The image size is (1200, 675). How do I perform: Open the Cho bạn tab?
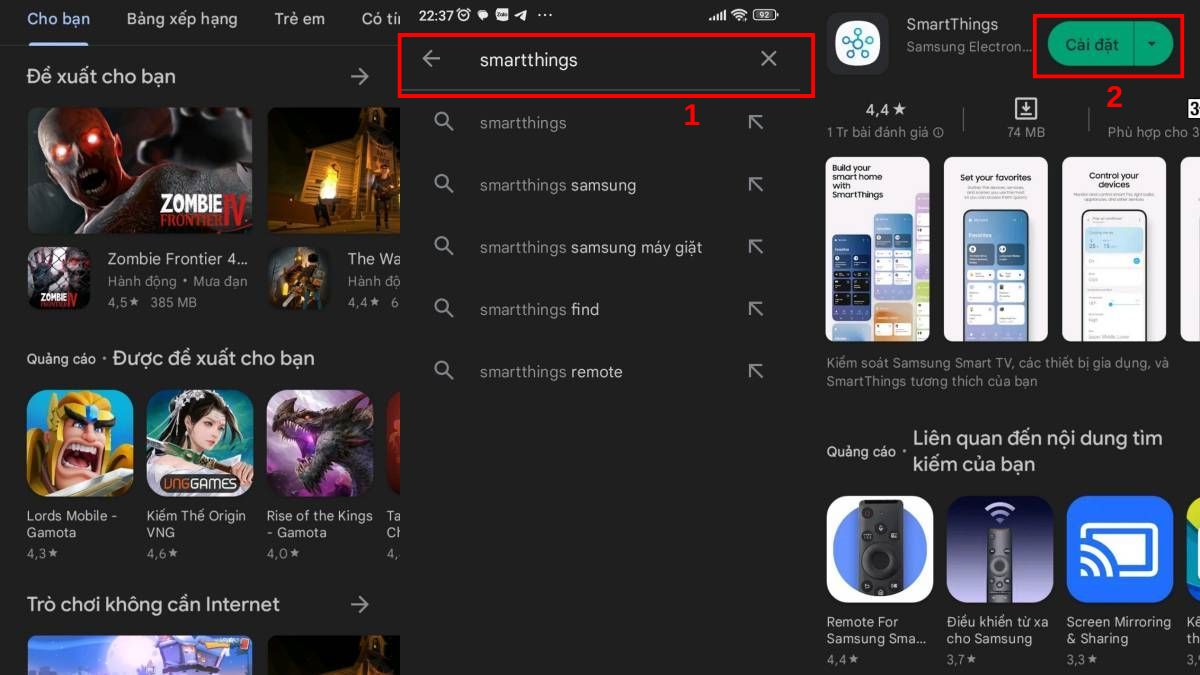58,19
